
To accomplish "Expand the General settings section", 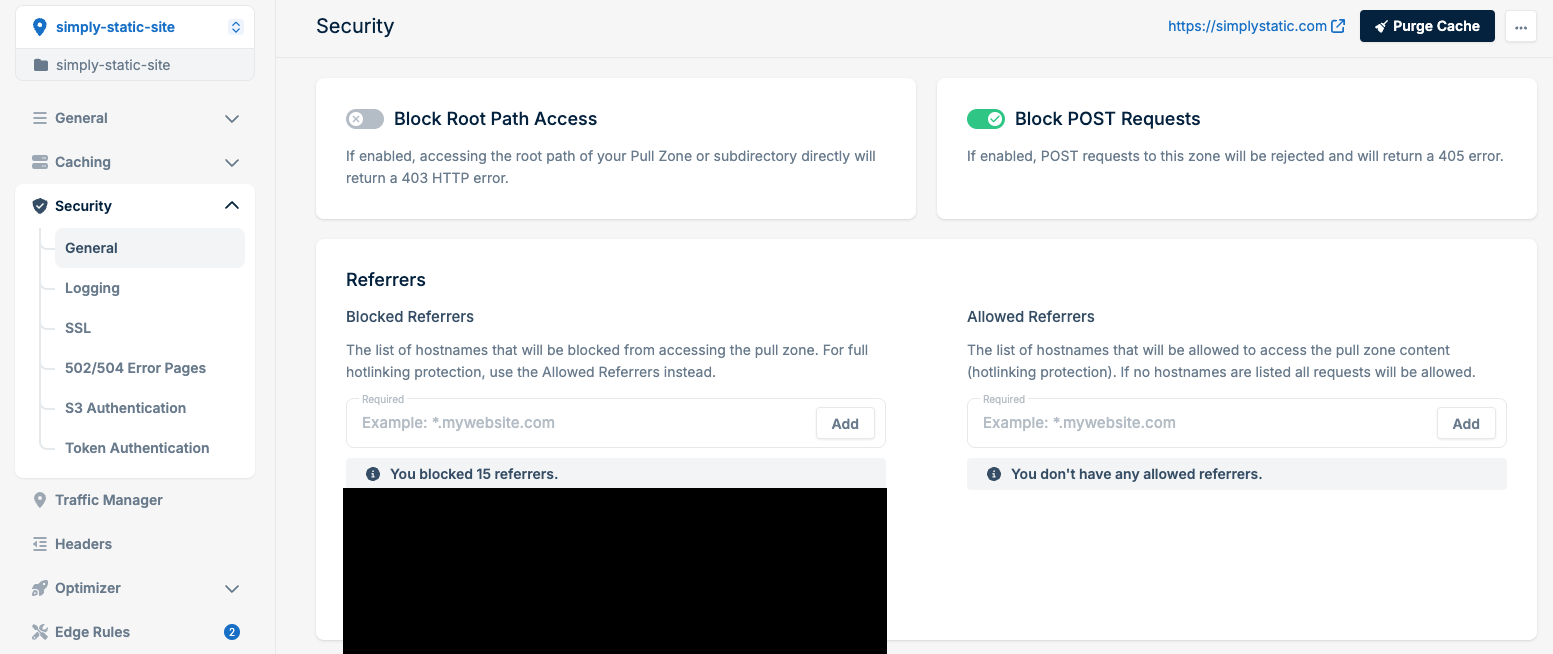I will [x=231, y=118].
